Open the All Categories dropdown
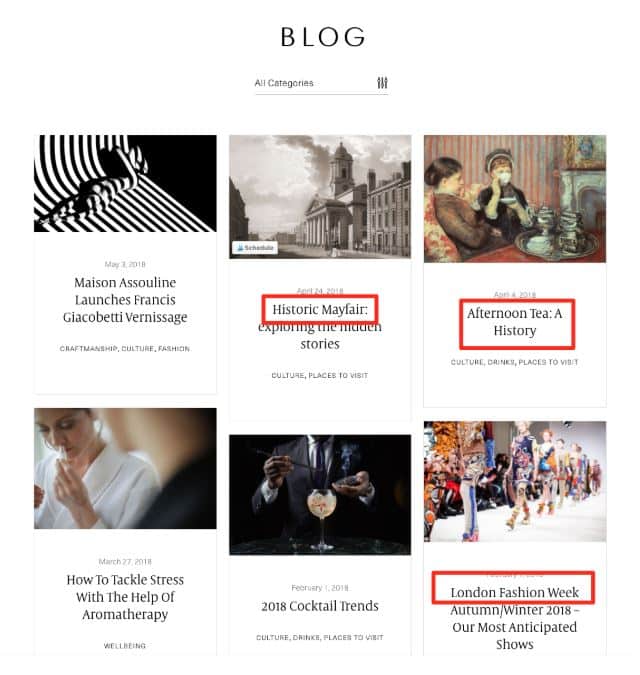 (322, 84)
